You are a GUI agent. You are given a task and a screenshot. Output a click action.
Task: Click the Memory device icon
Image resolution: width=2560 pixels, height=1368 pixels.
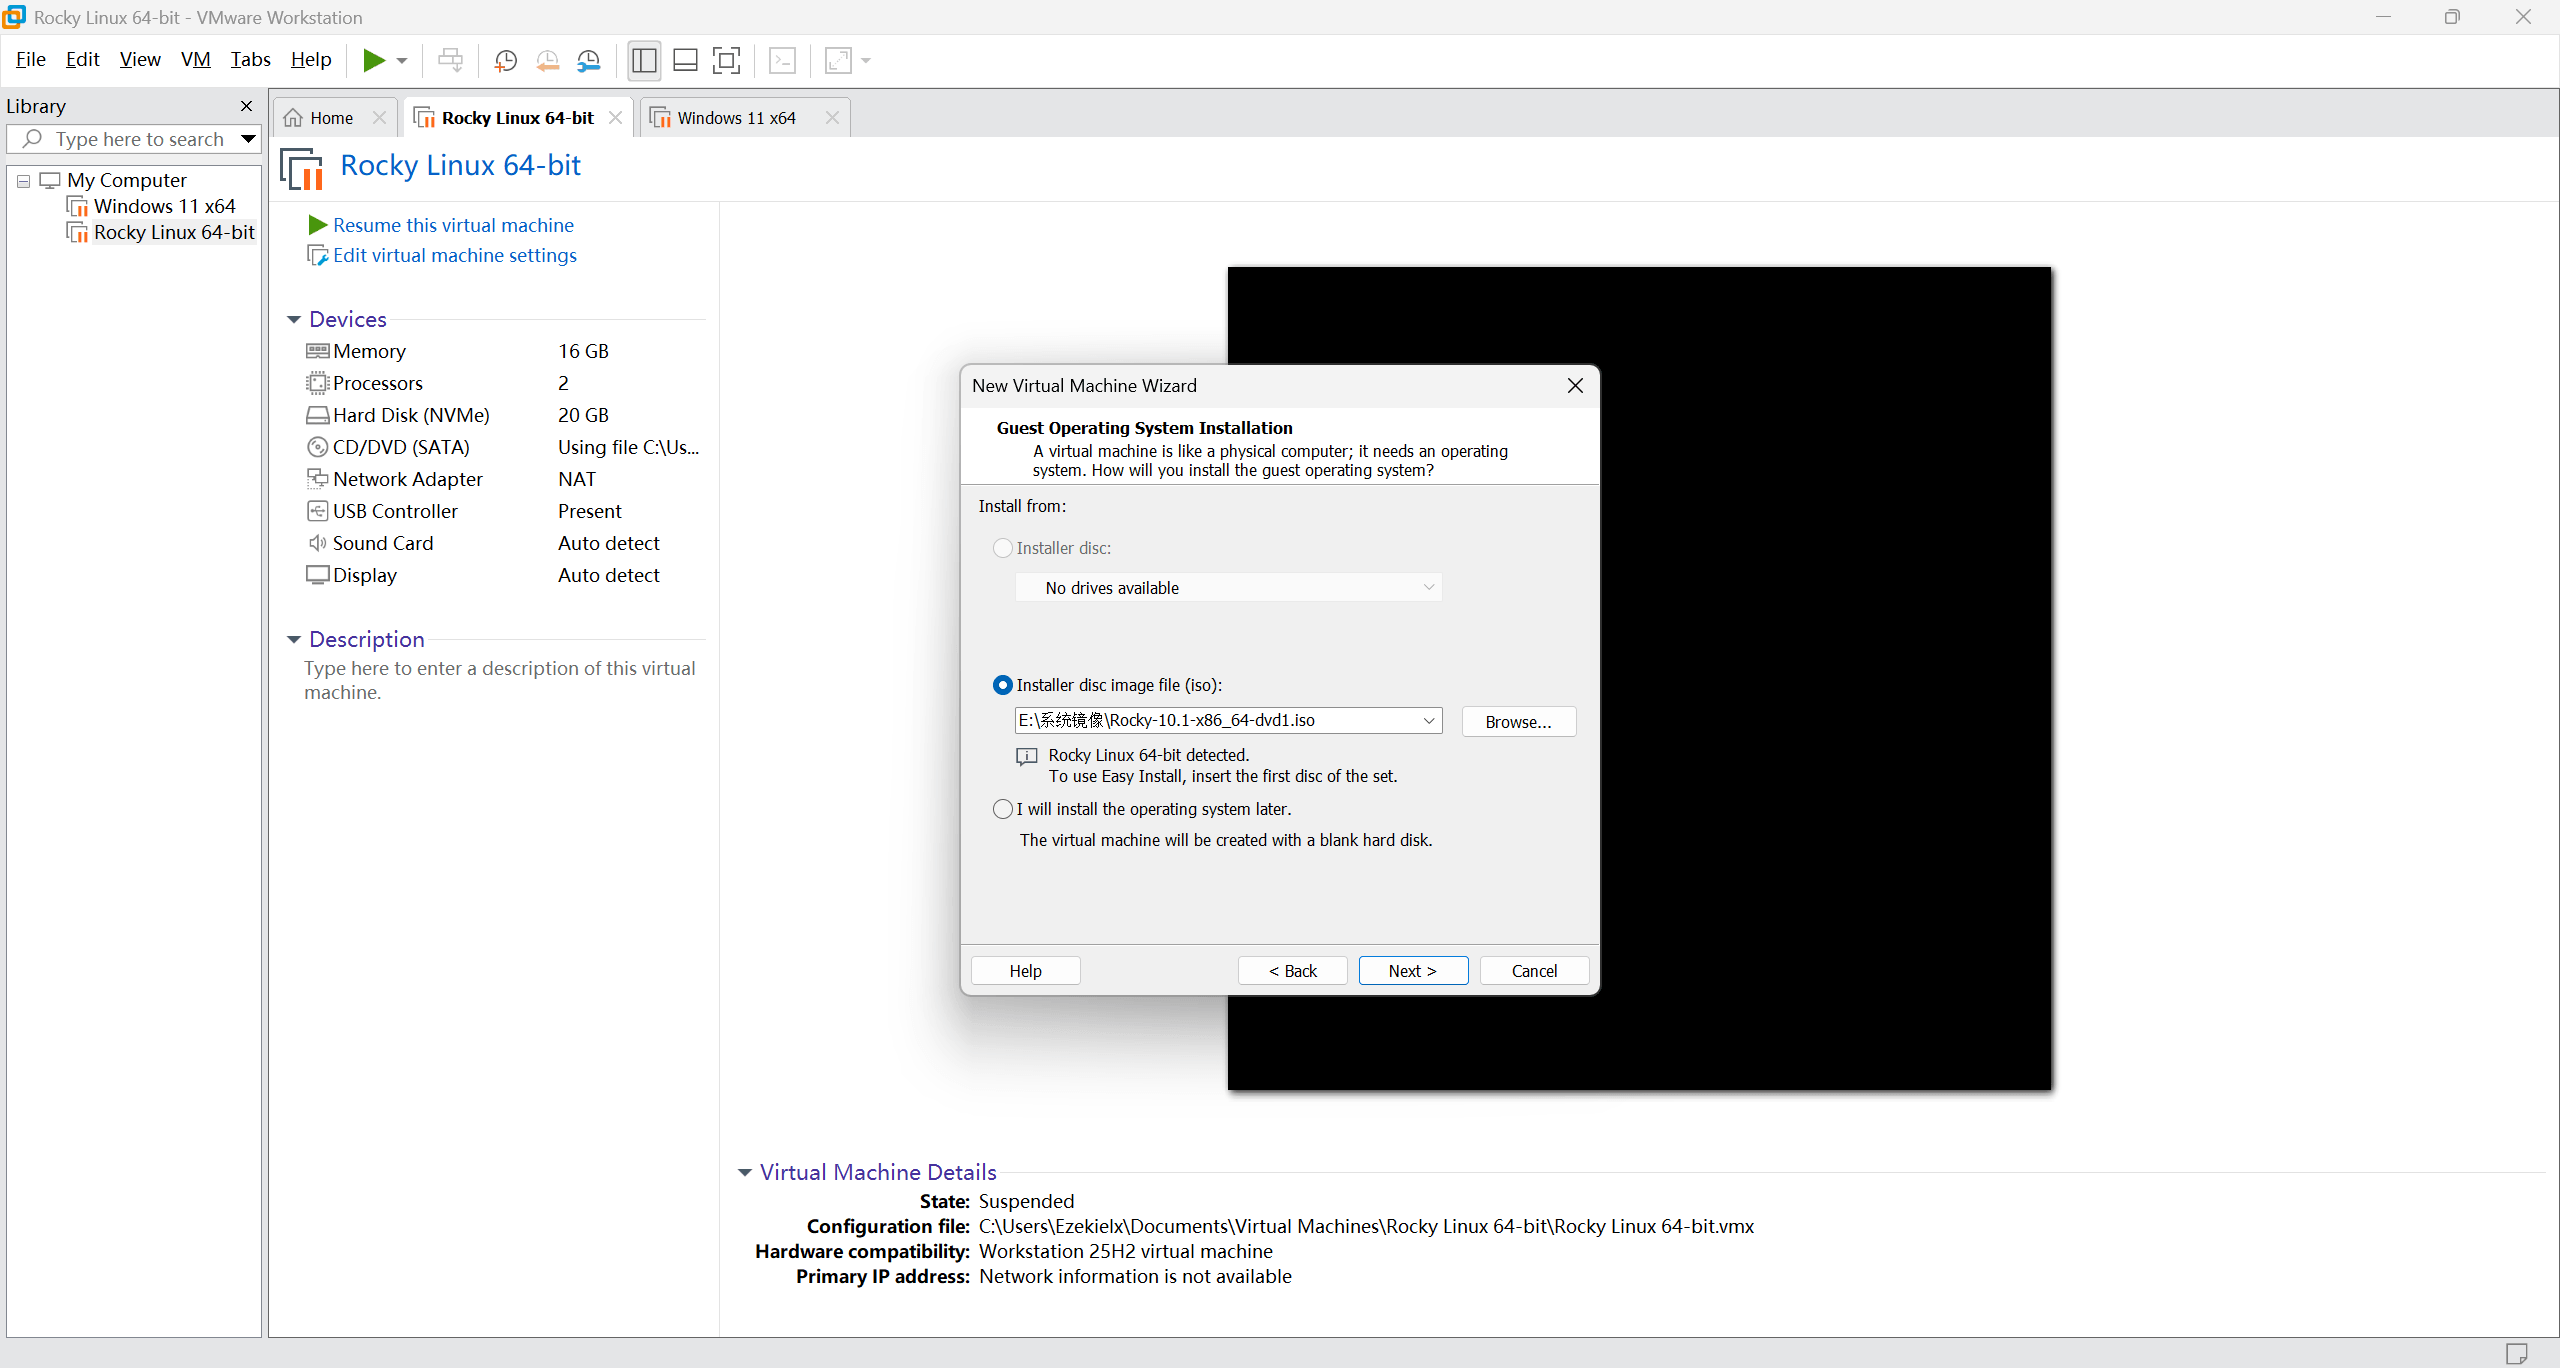(318, 351)
